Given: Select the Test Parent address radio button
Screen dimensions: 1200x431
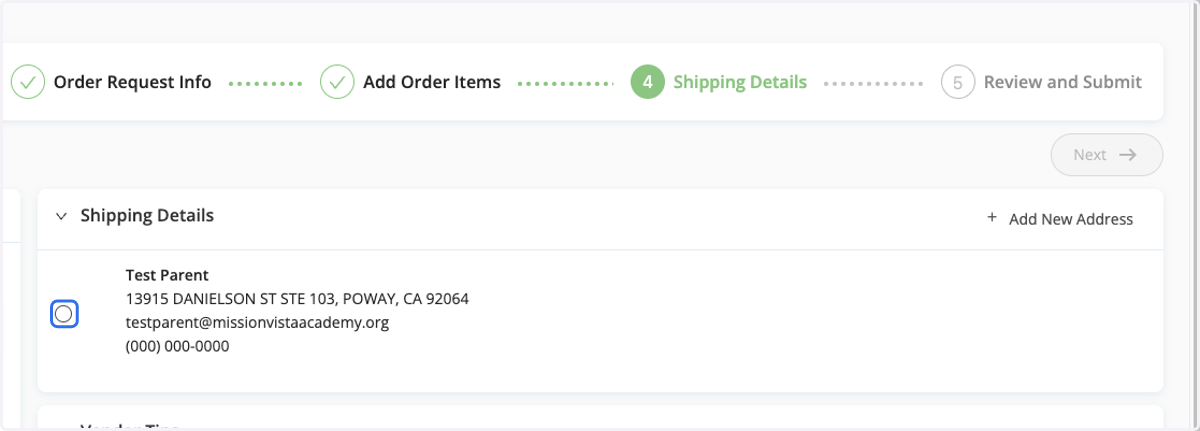Looking at the screenshot, I should point(64,314).
